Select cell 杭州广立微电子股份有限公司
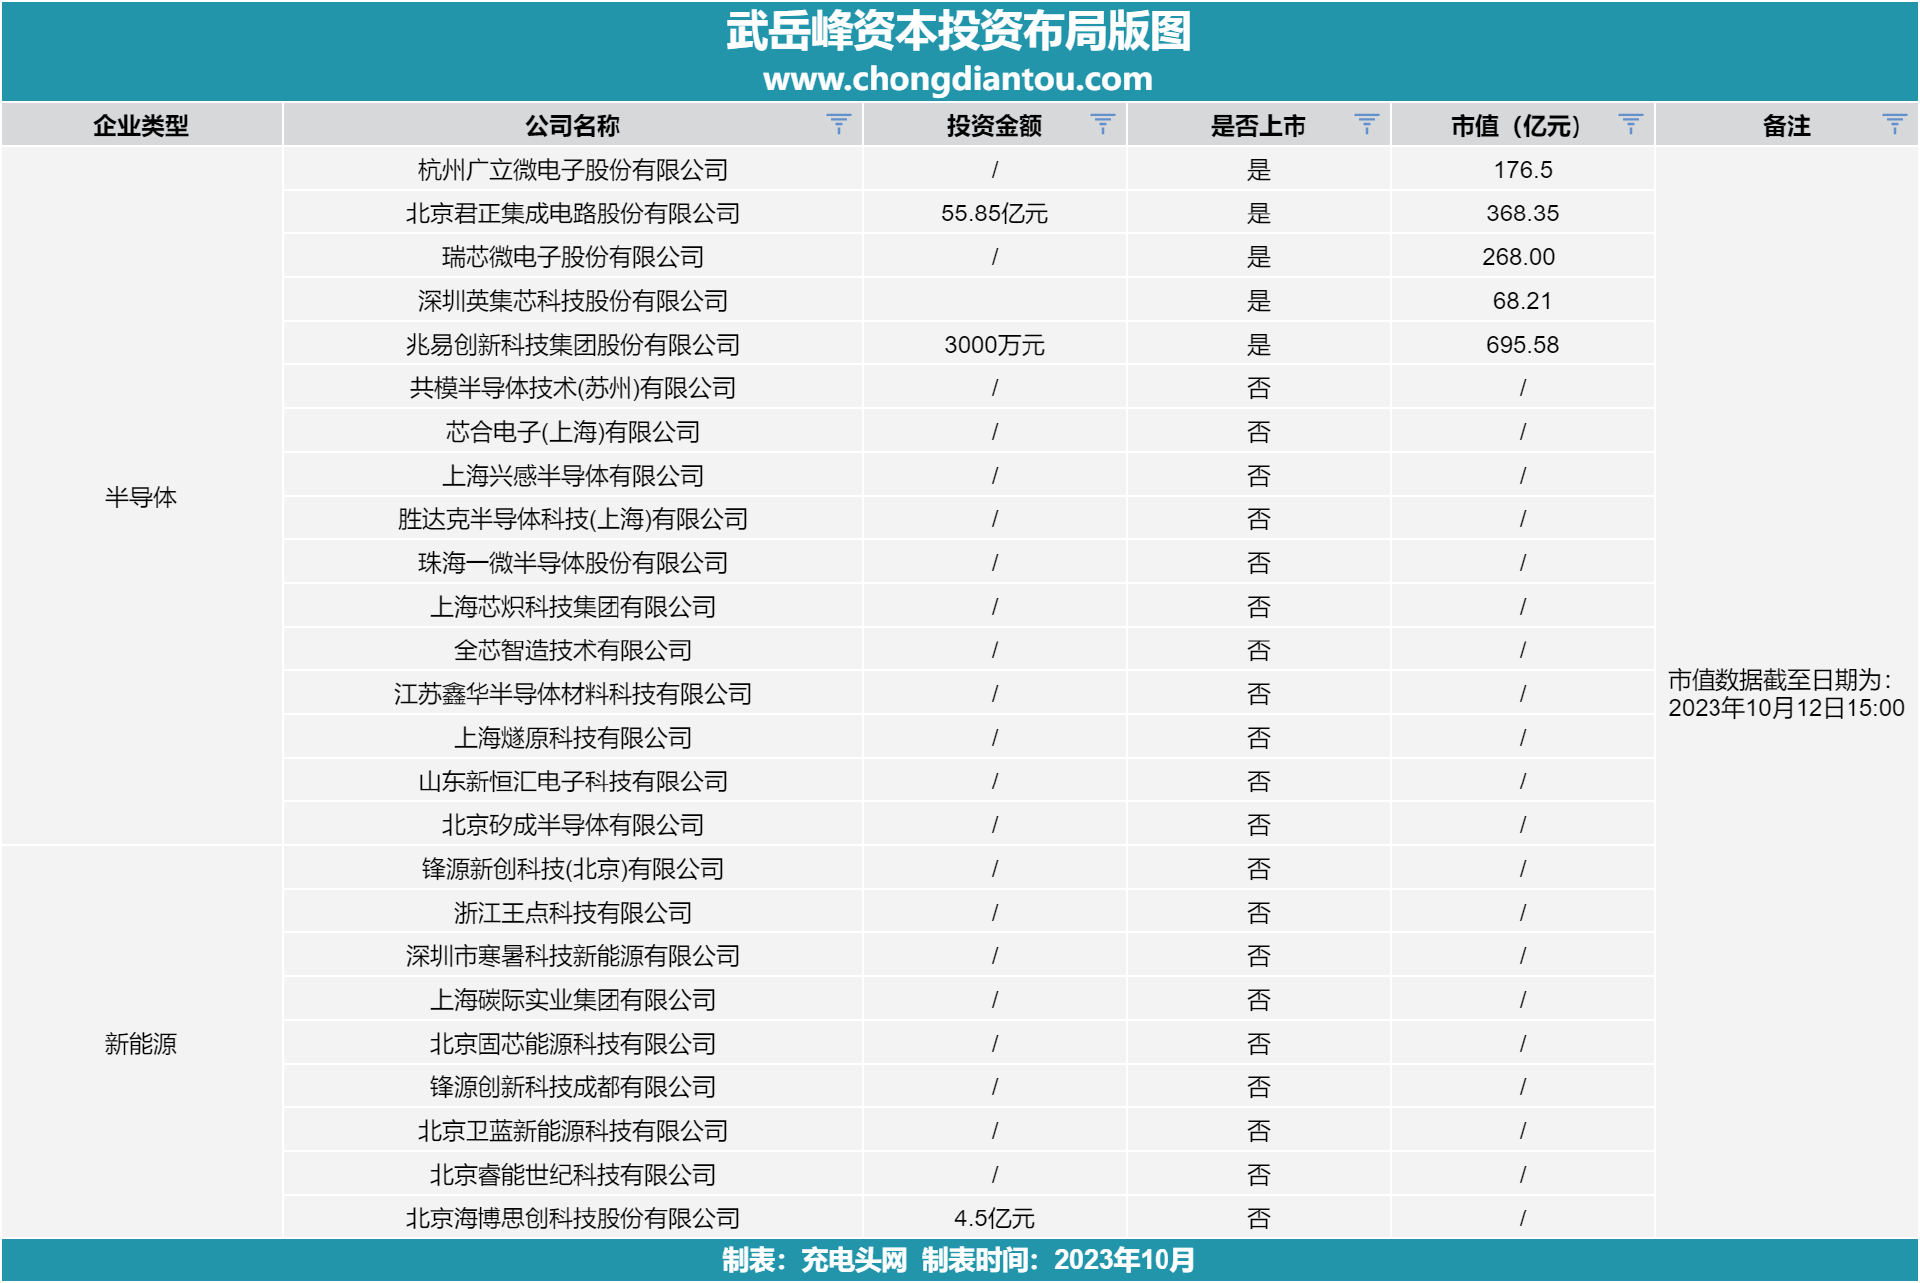Image resolution: width=1920 pixels, height=1283 pixels. [572, 170]
